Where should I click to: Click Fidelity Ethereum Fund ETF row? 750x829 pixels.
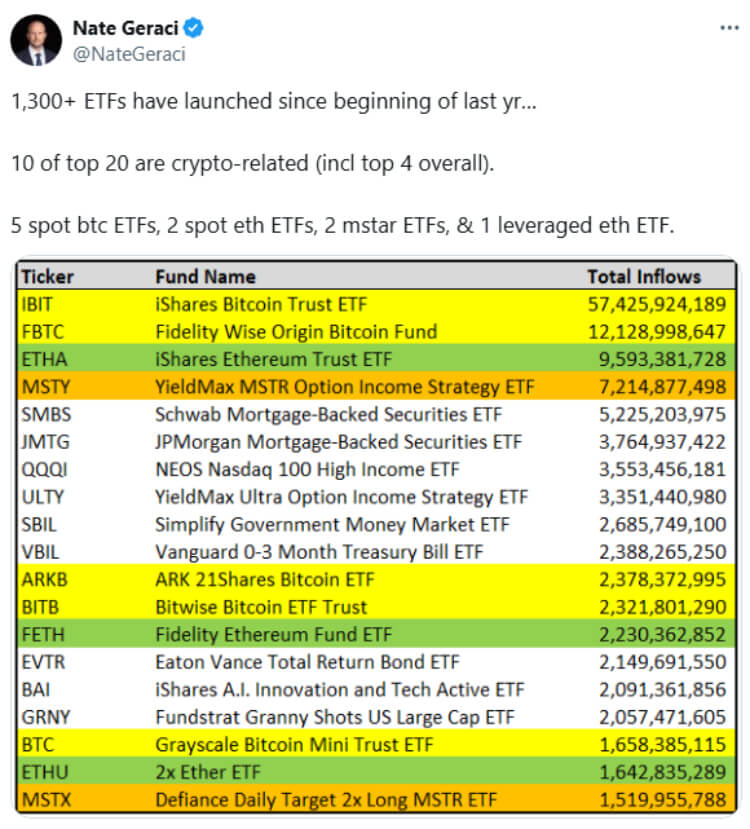pyautogui.click(x=376, y=634)
